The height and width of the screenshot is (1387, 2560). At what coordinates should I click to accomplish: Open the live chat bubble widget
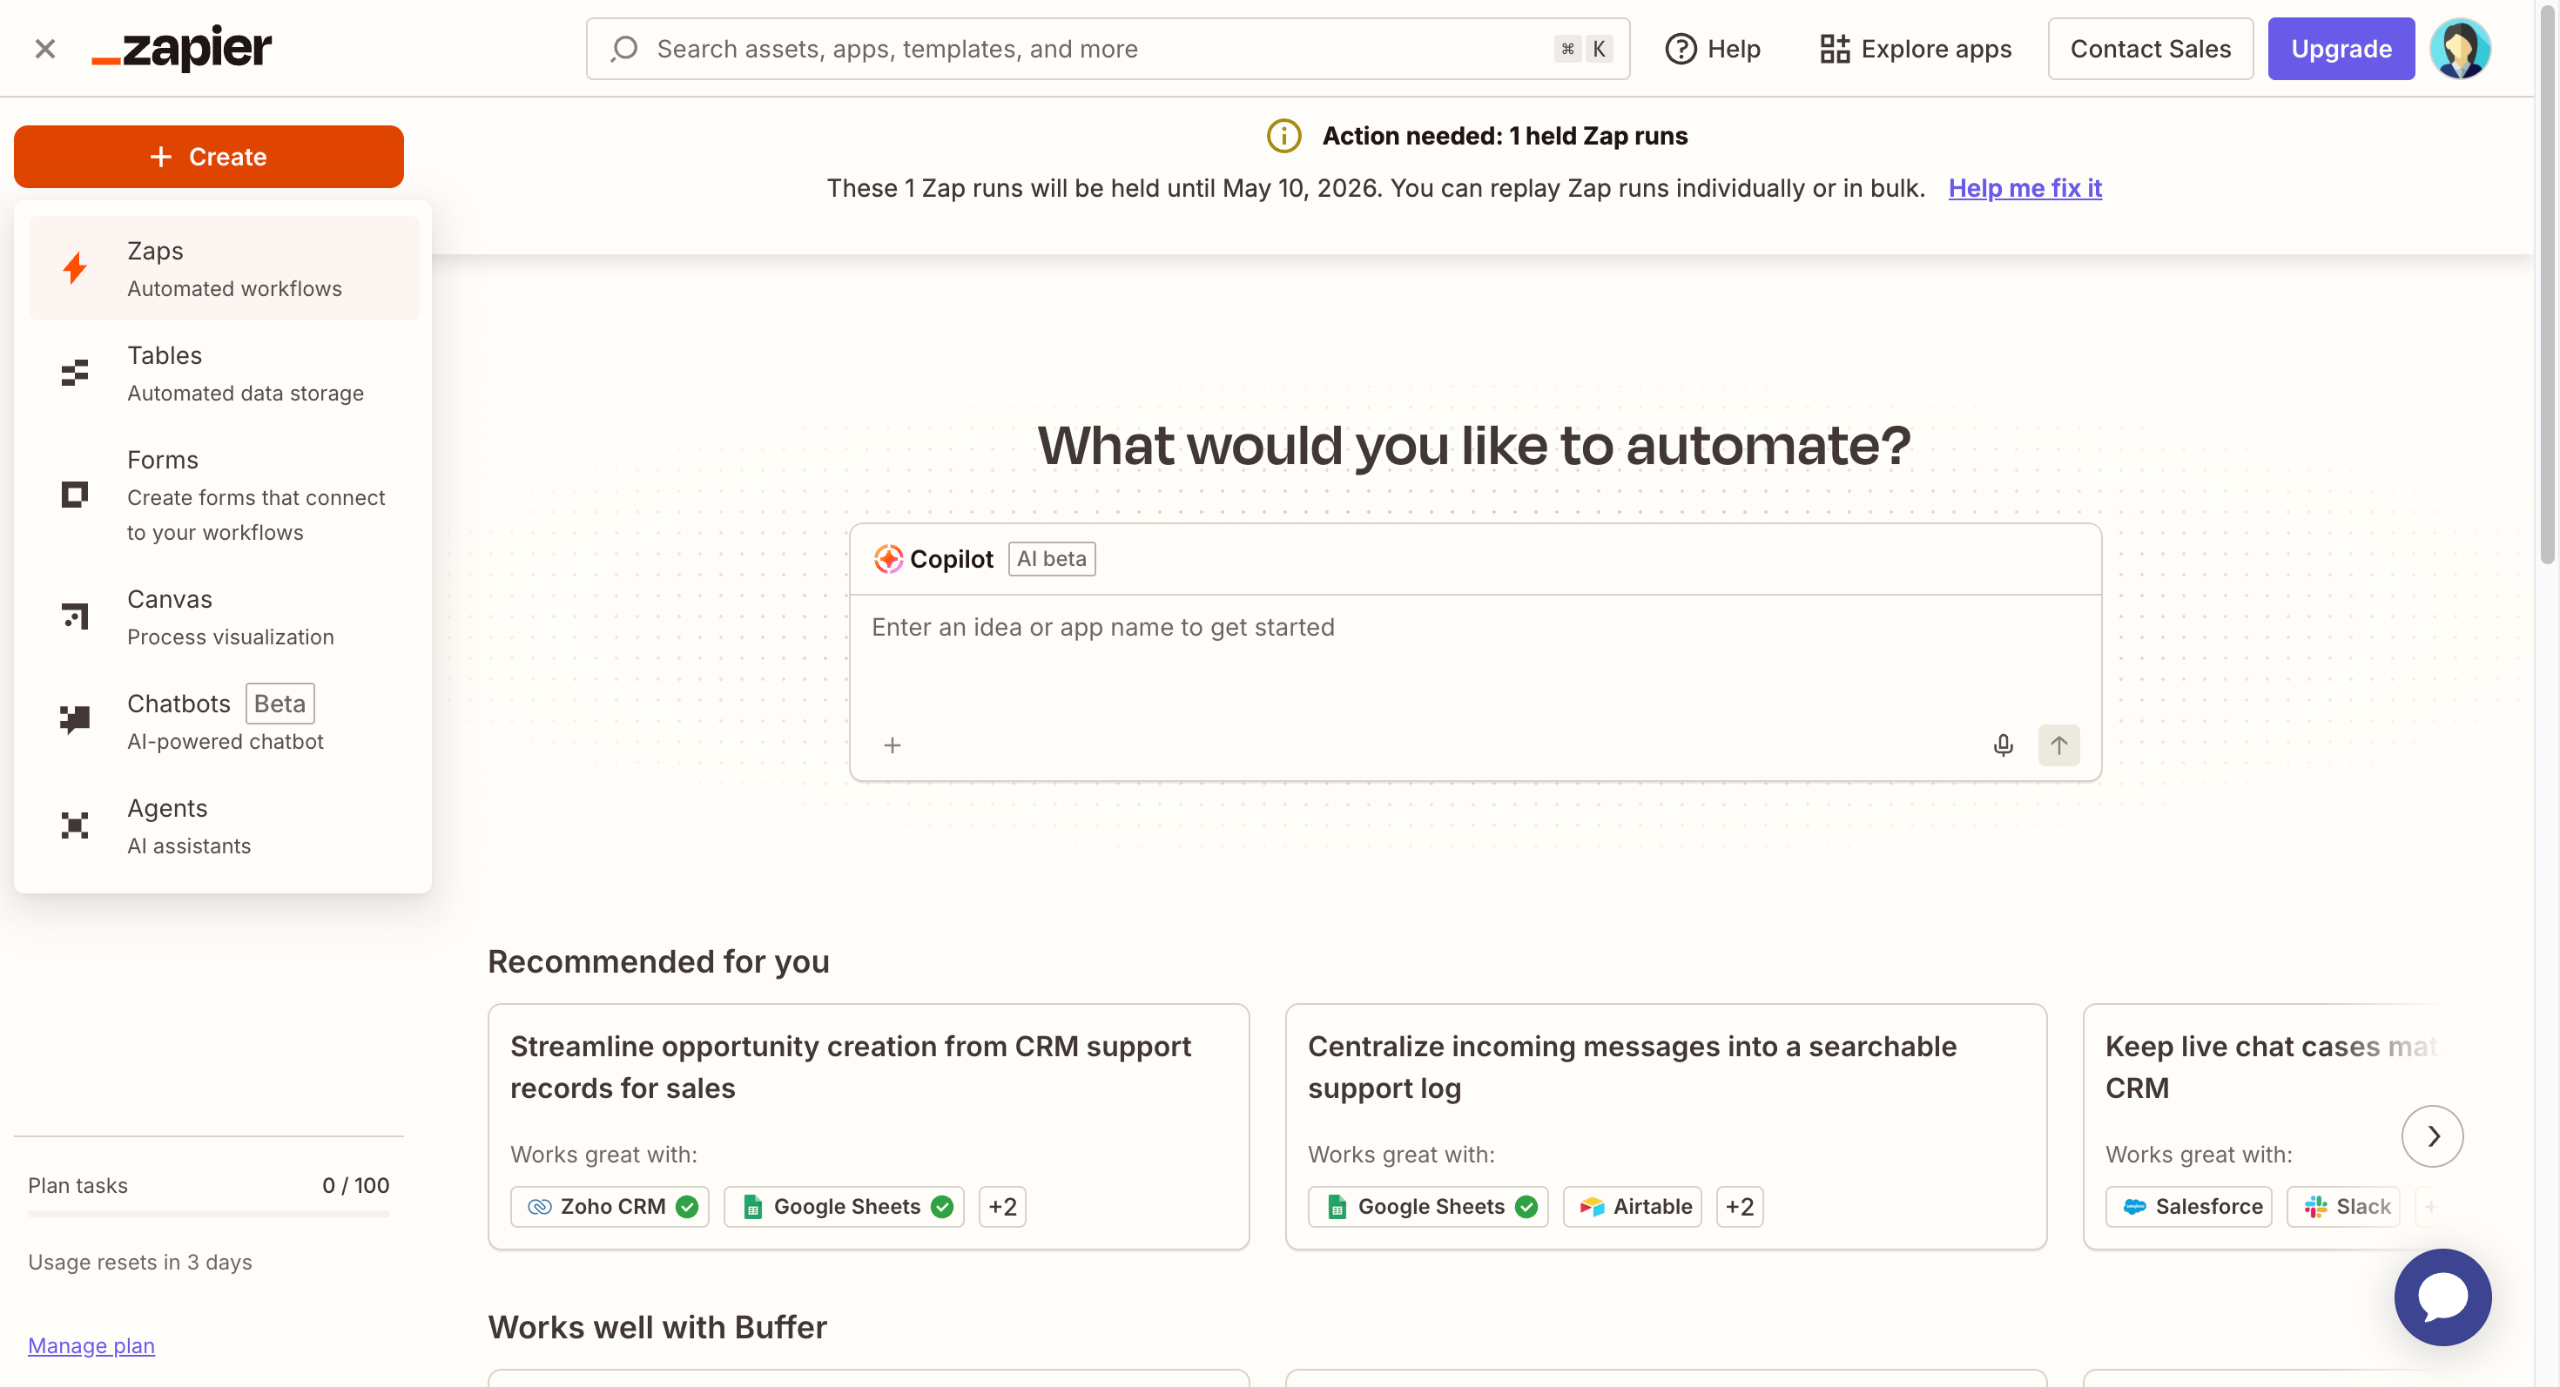point(2441,1297)
